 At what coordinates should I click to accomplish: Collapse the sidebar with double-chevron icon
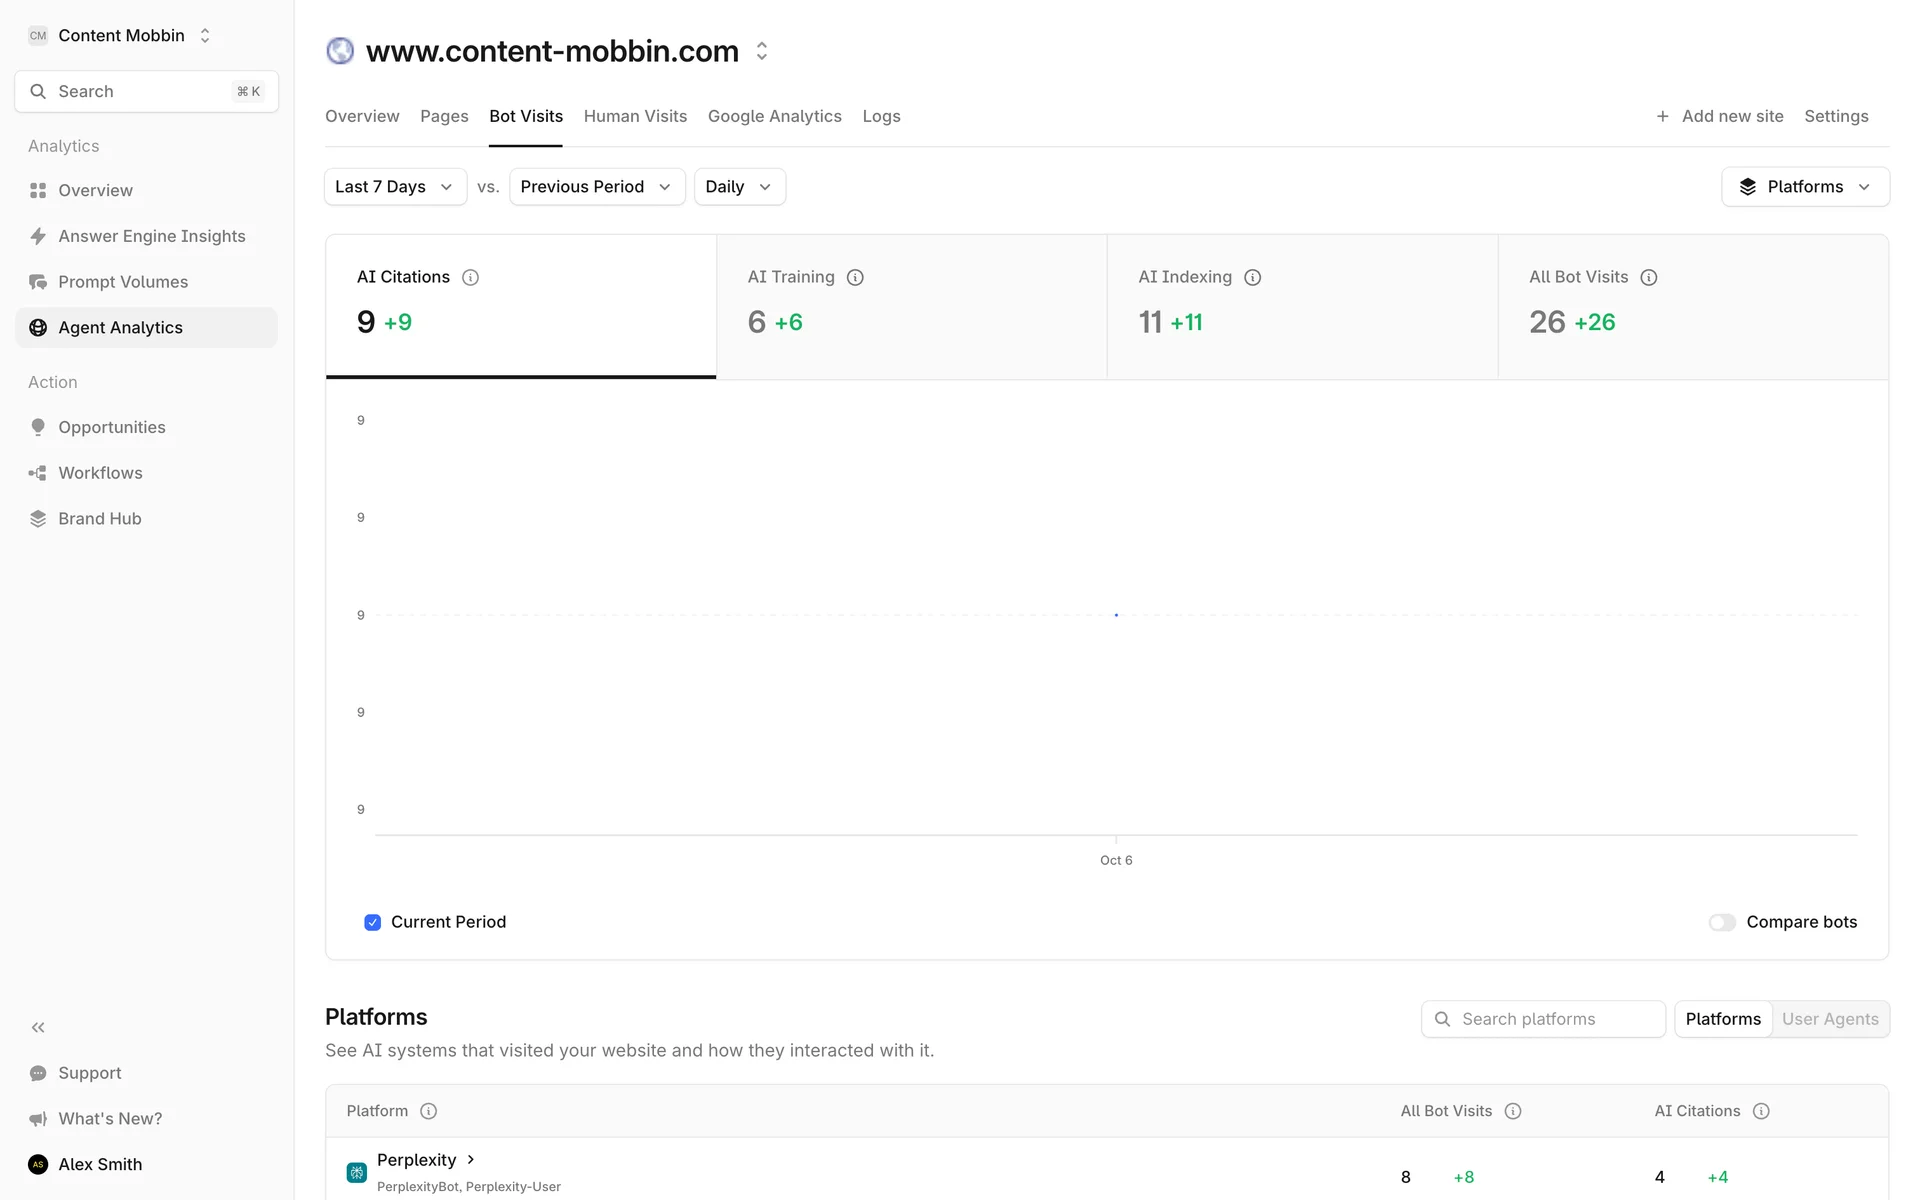[38, 1027]
